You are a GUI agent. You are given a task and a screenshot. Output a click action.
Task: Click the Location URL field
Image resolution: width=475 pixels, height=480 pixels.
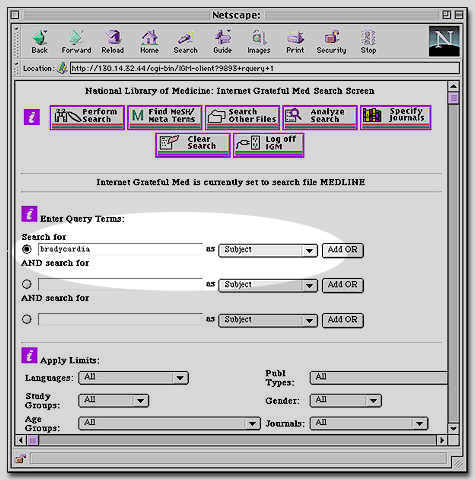(x=265, y=68)
